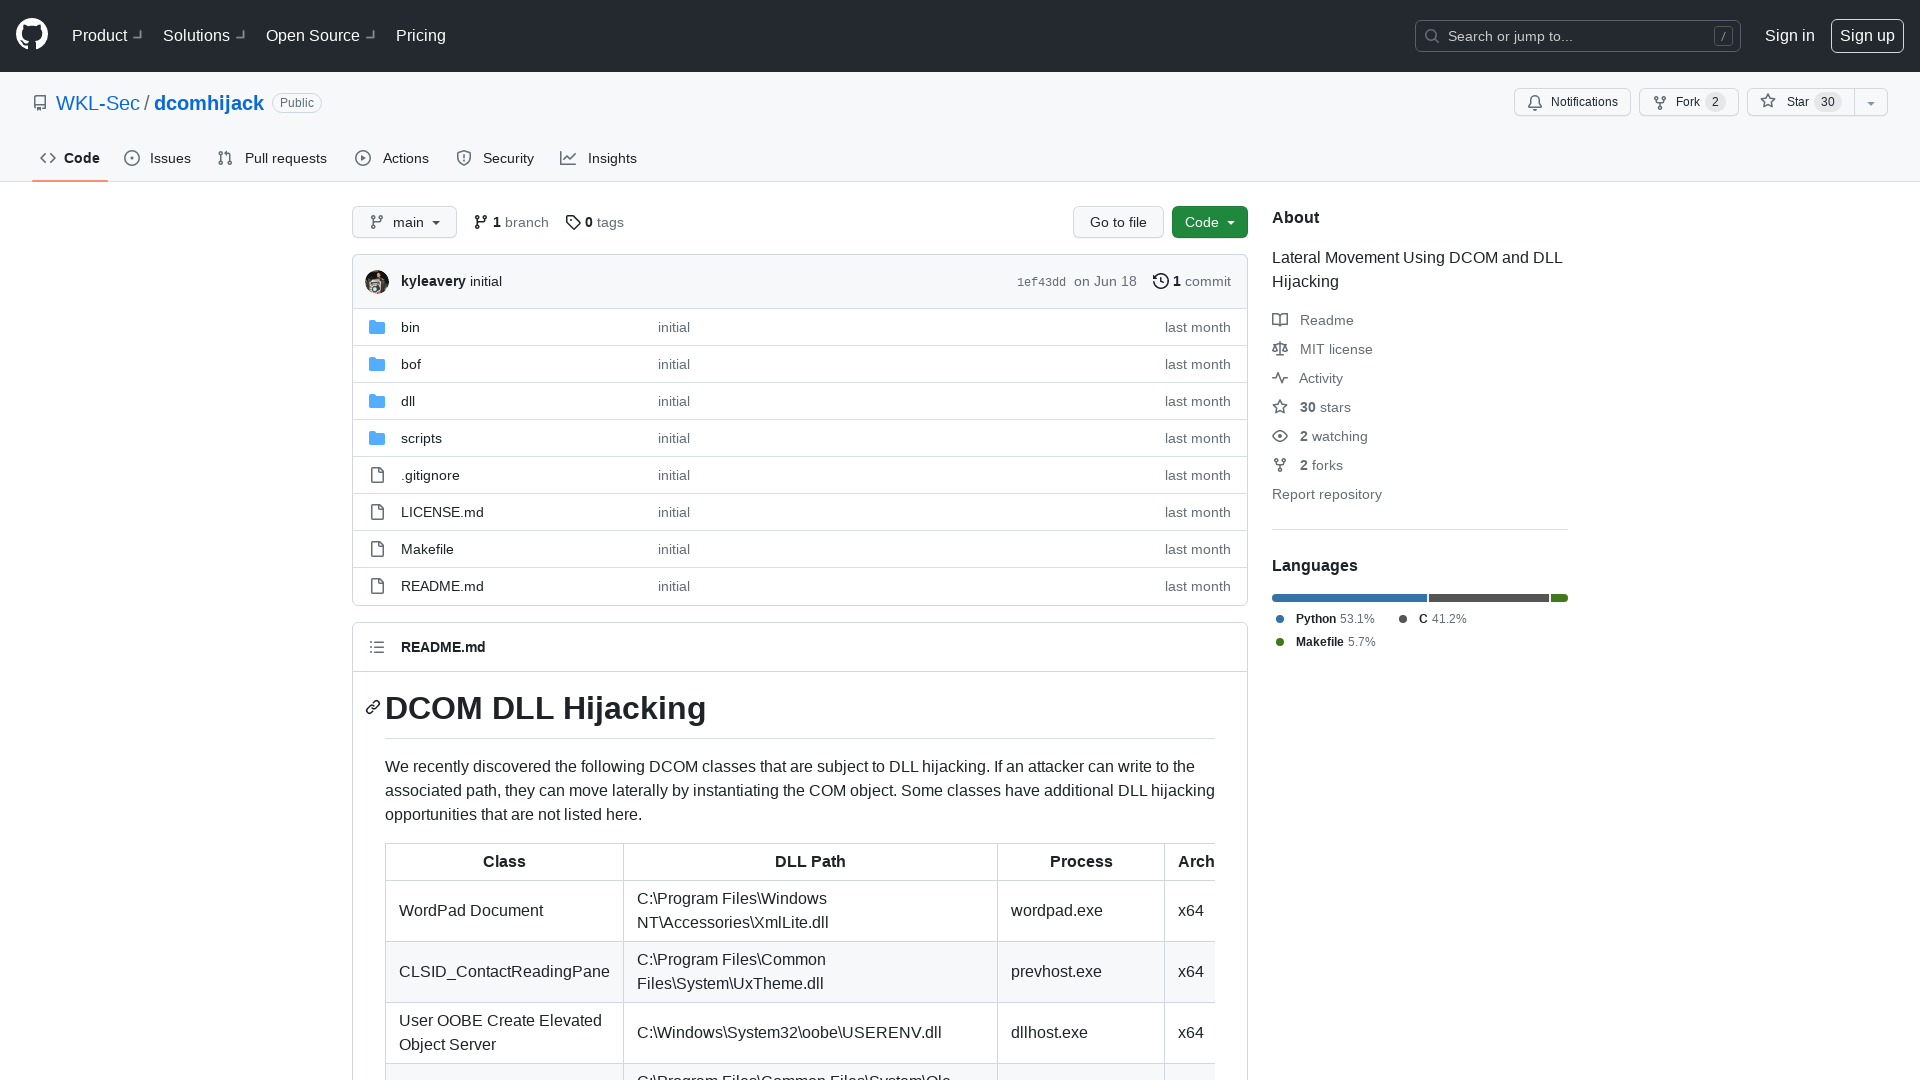1920x1080 pixels.
Task: Open the star lists dropdown arrow
Action: (x=1871, y=102)
